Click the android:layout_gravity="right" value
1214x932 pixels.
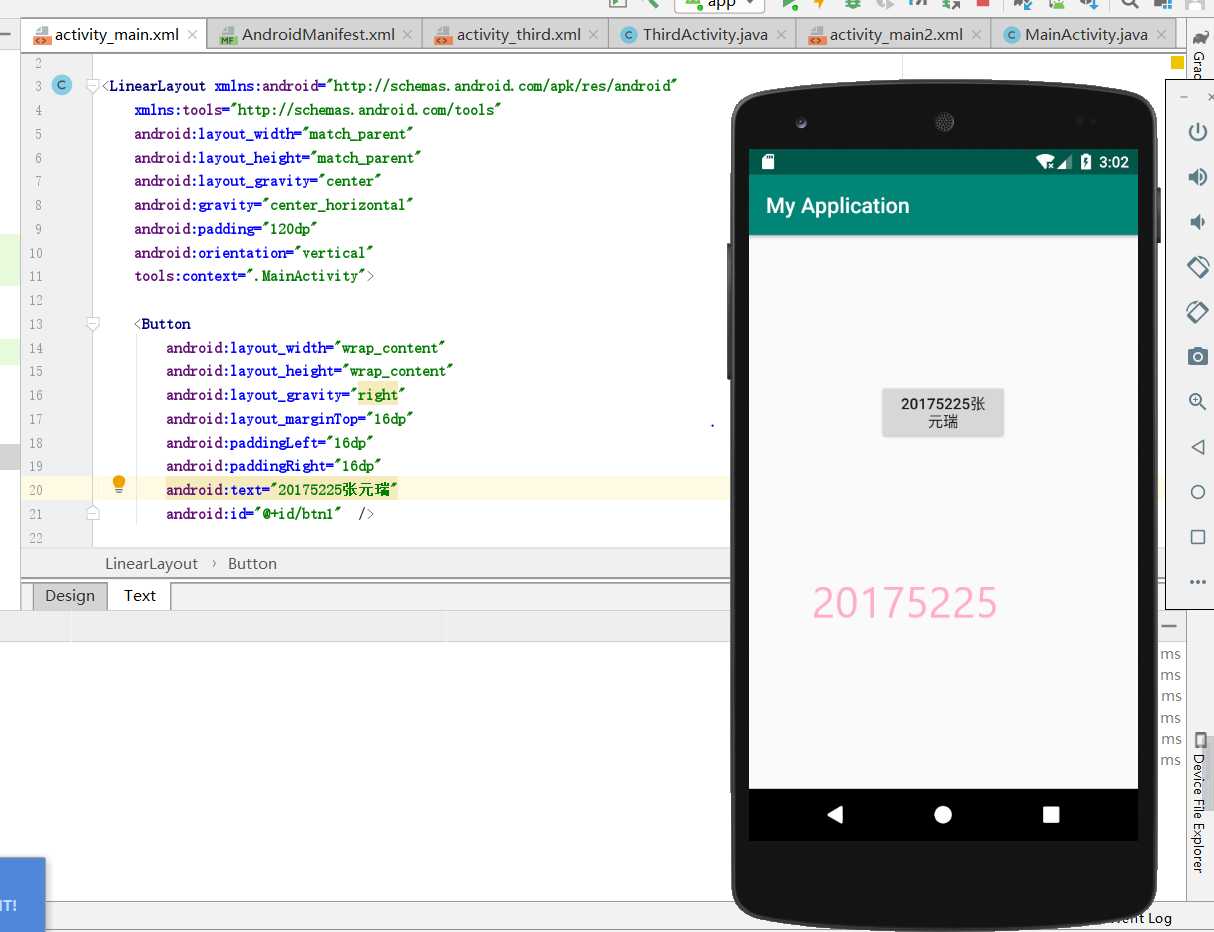coord(378,395)
